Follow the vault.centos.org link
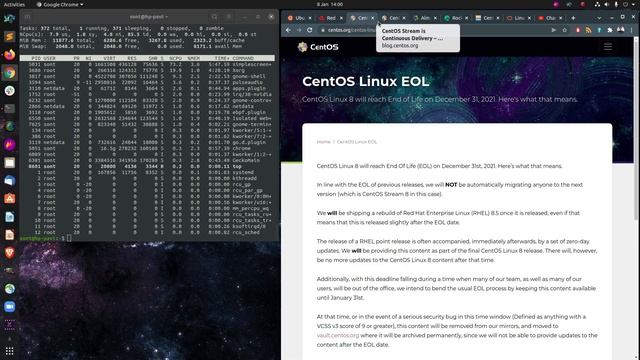Image resolution: width=640 pixels, height=360 pixels. click(338, 336)
